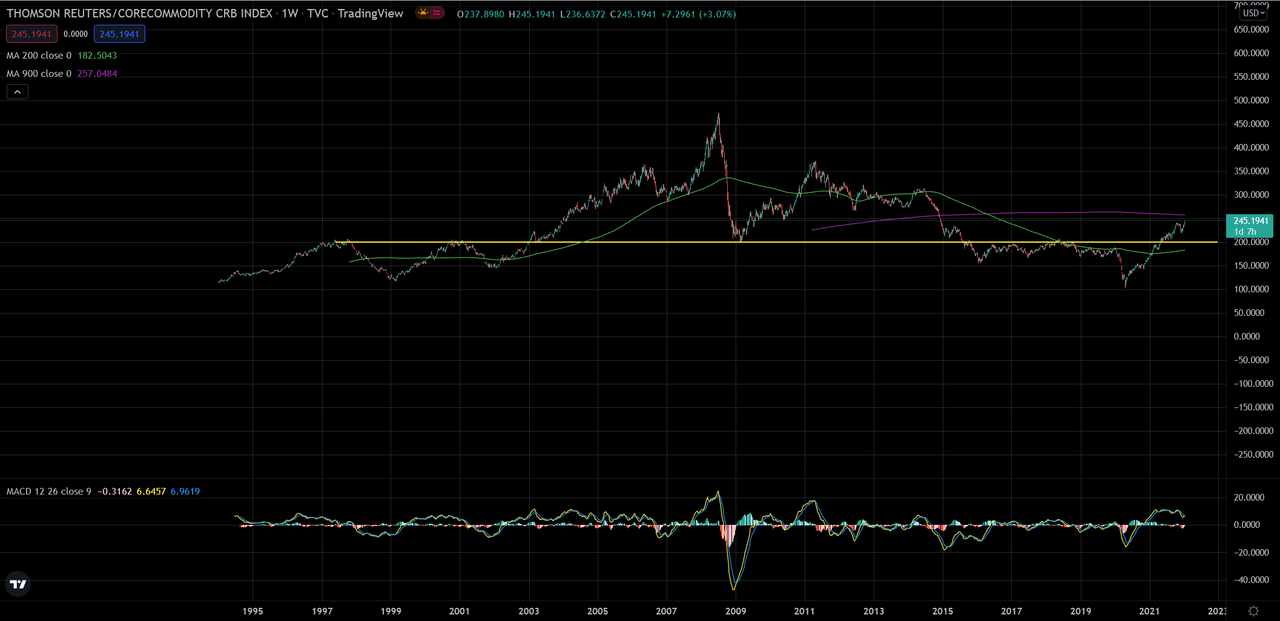Click the yellow MACD value 6.6457
The height and width of the screenshot is (621, 1280).
coord(153,492)
